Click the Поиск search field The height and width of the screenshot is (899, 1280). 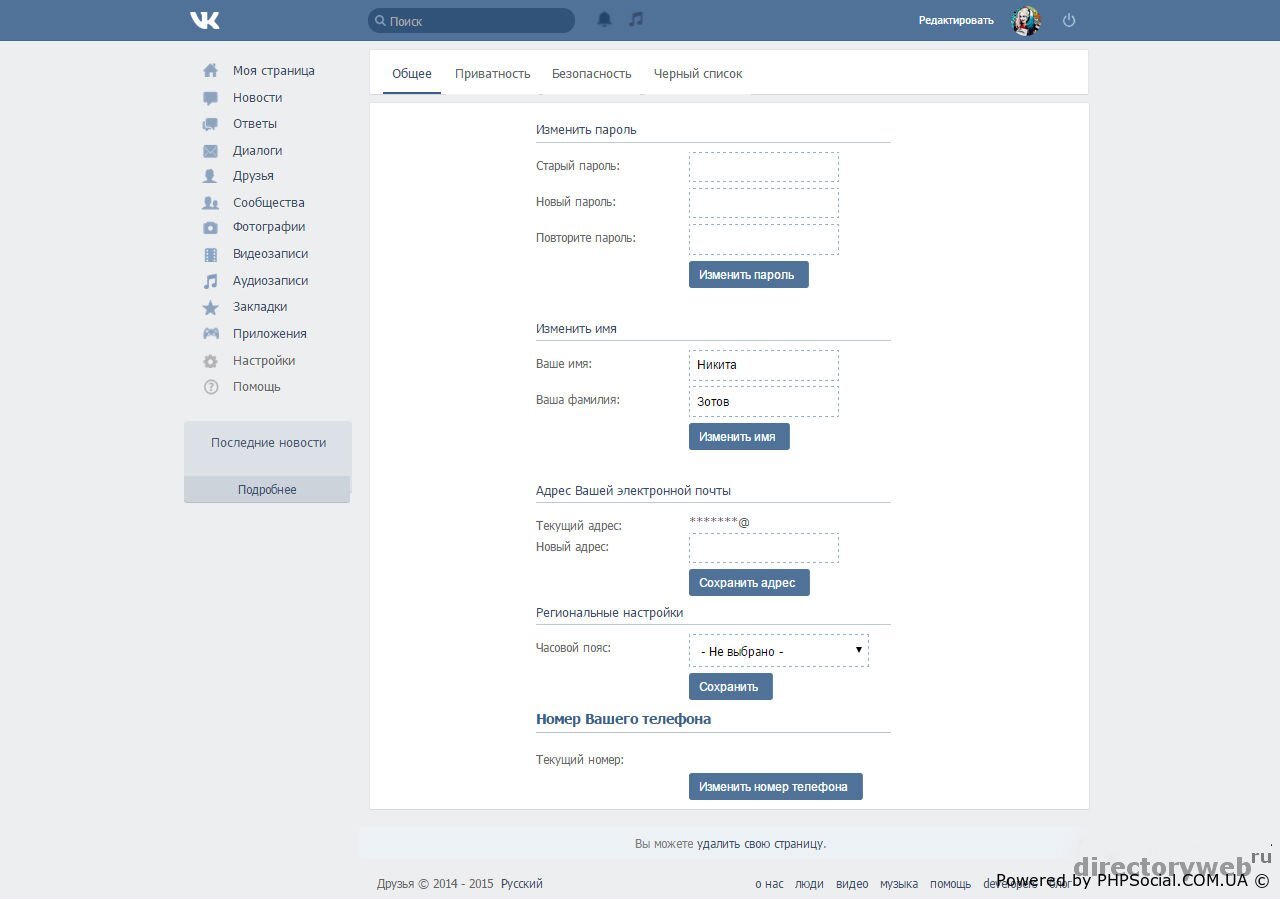(x=472, y=21)
